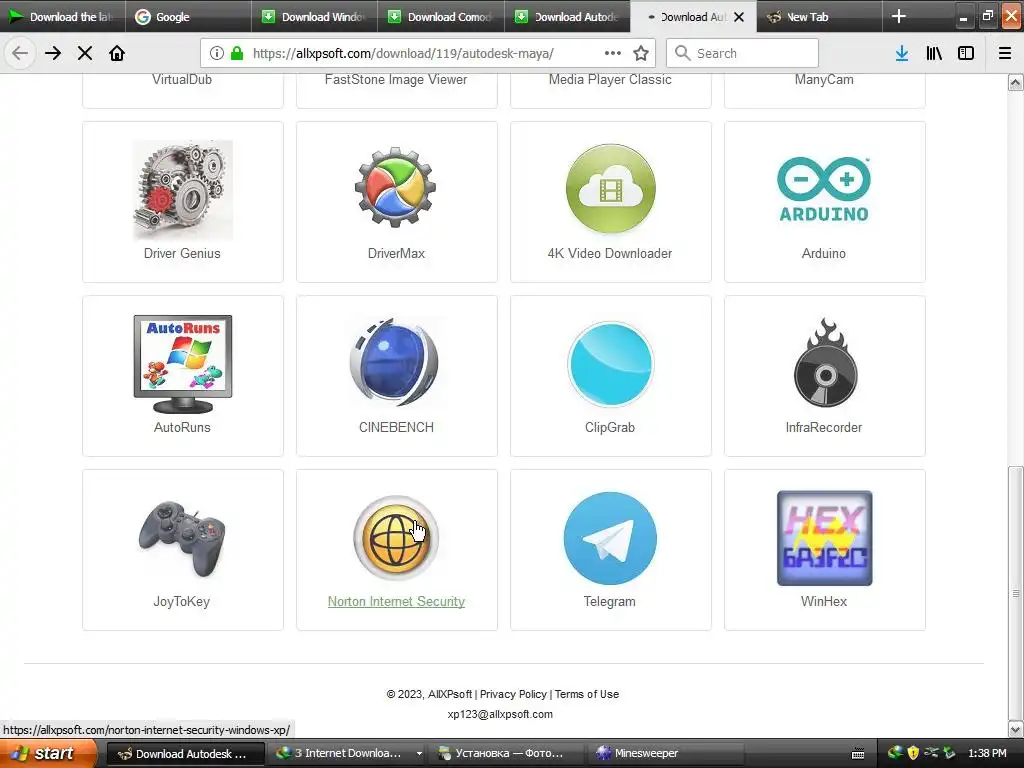Click the page scrollbar down arrow
The height and width of the screenshot is (768, 1024).
pos(1016,729)
